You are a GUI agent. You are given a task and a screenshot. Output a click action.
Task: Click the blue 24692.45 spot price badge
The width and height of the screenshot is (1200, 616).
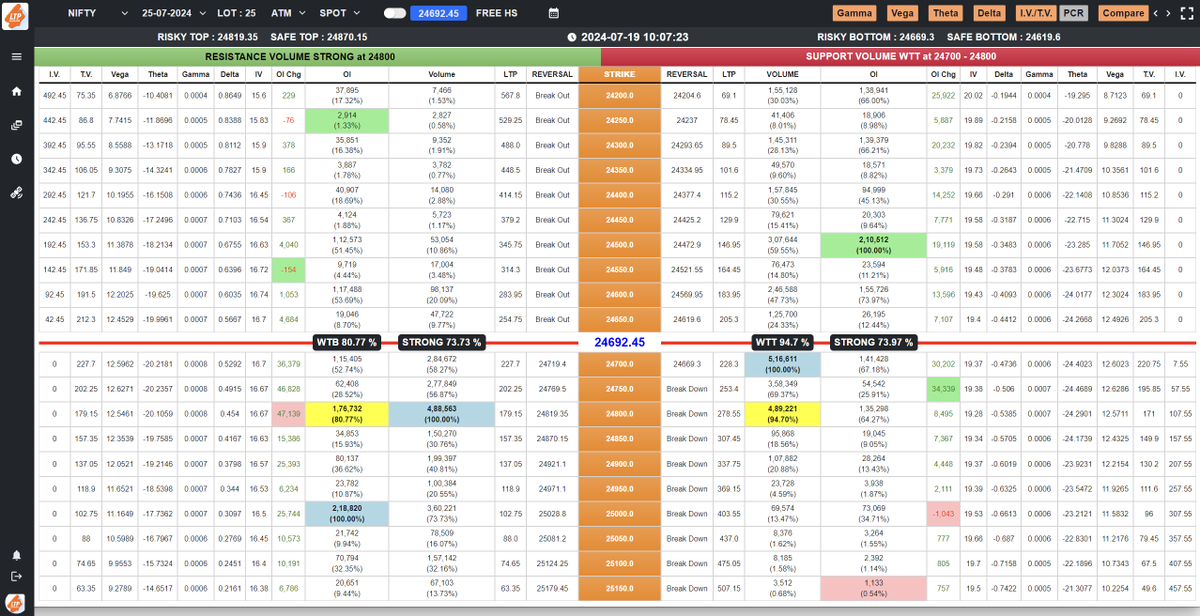point(439,13)
